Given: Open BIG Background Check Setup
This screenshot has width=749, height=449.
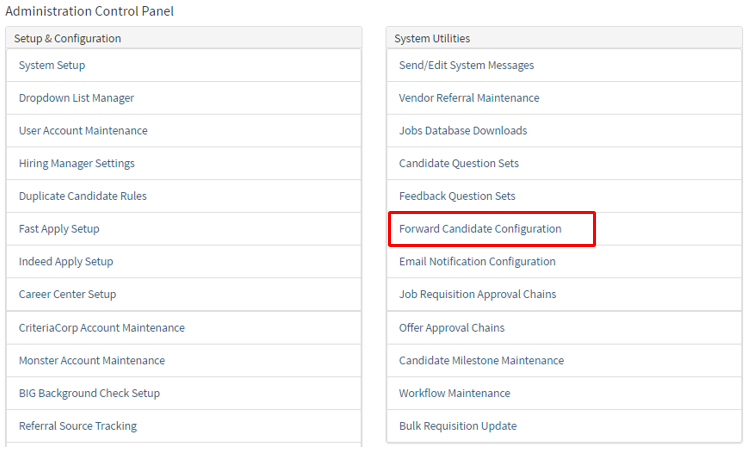Looking at the screenshot, I should pyautogui.click(x=89, y=393).
